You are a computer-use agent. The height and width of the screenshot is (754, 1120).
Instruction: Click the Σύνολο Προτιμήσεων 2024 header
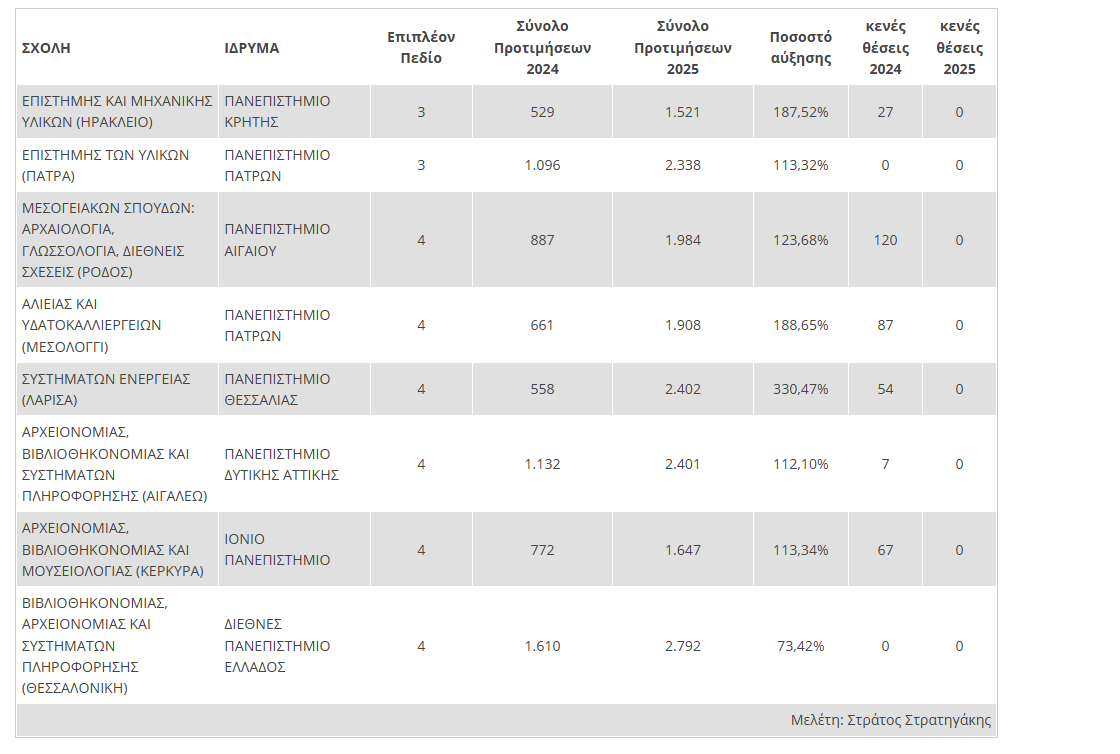click(543, 47)
